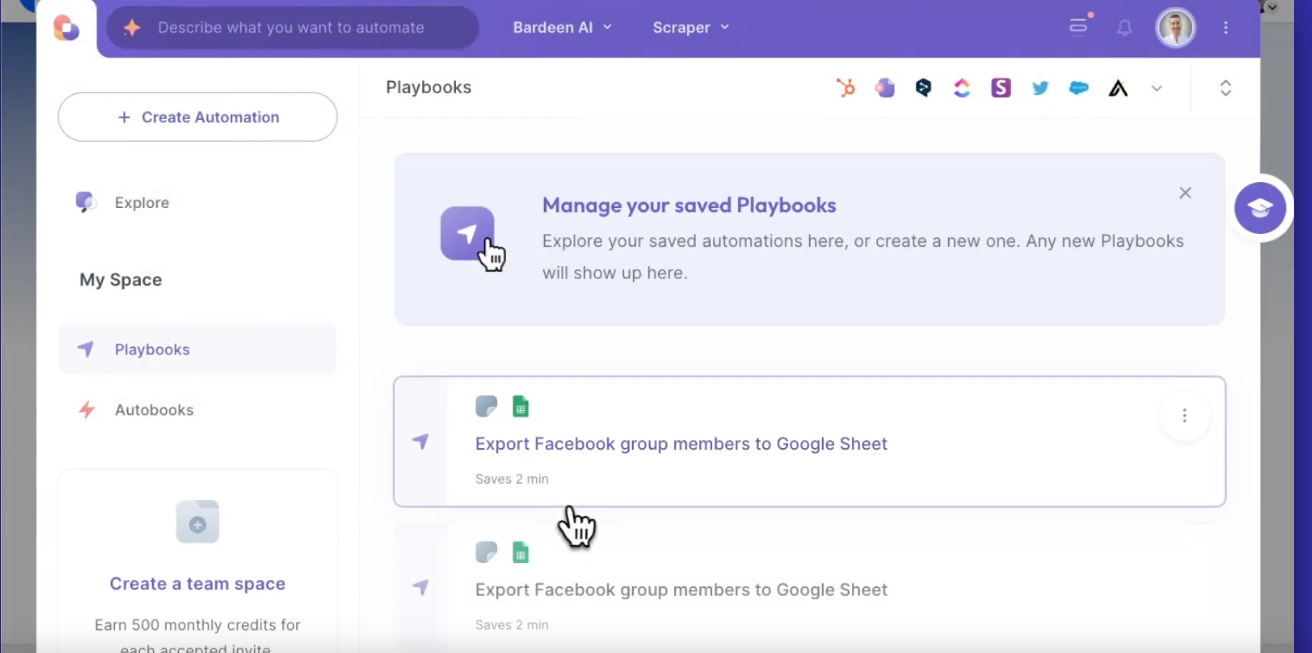1312x653 pixels.
Task: Click the Create Automation button
Action: tap(198, 117)
